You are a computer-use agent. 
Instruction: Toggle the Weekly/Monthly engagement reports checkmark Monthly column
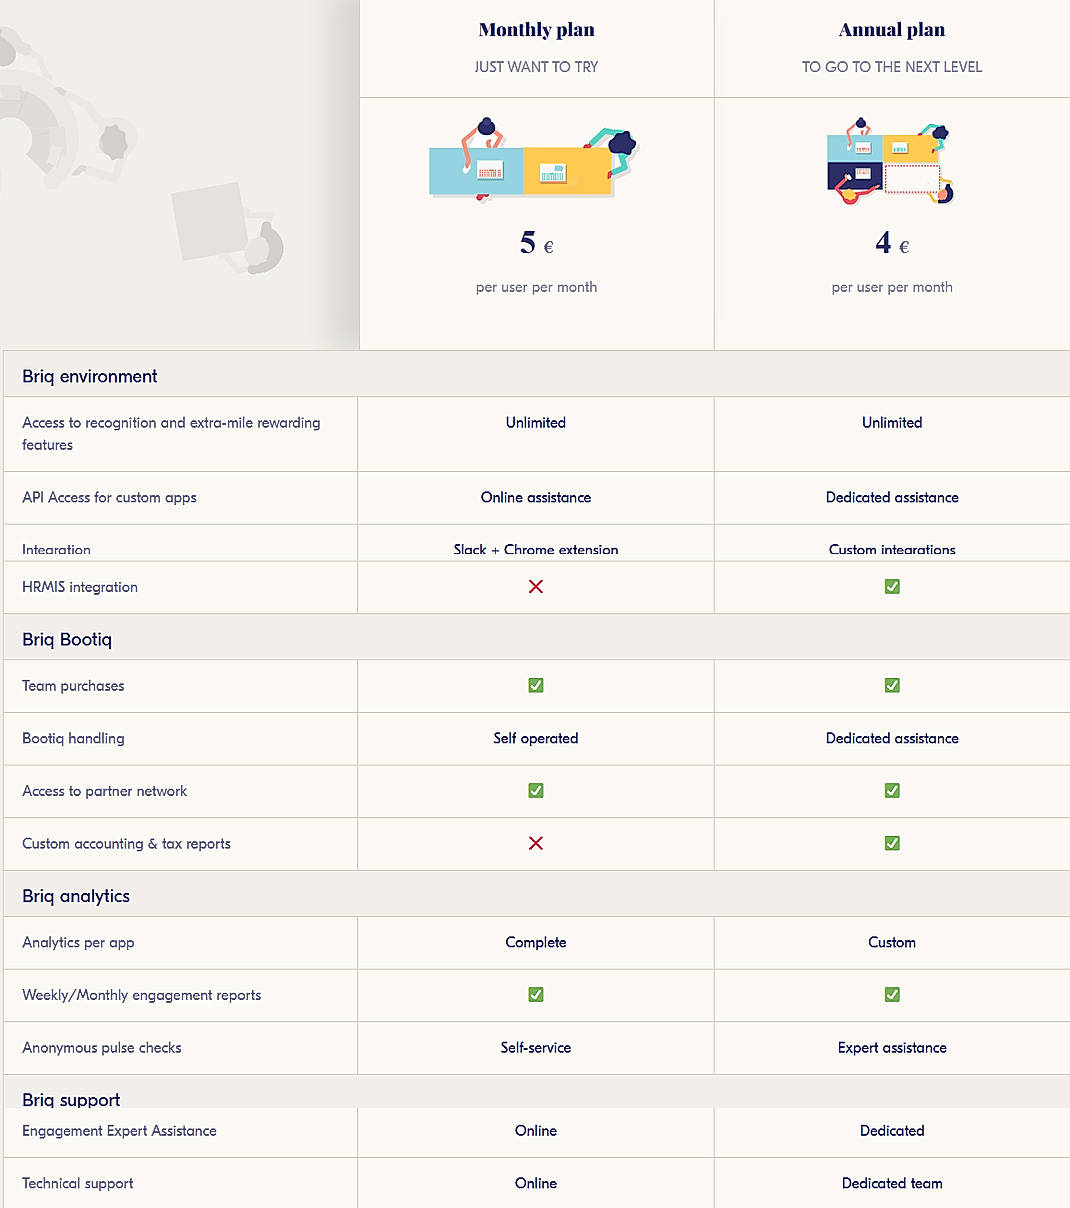click(535, 994)
